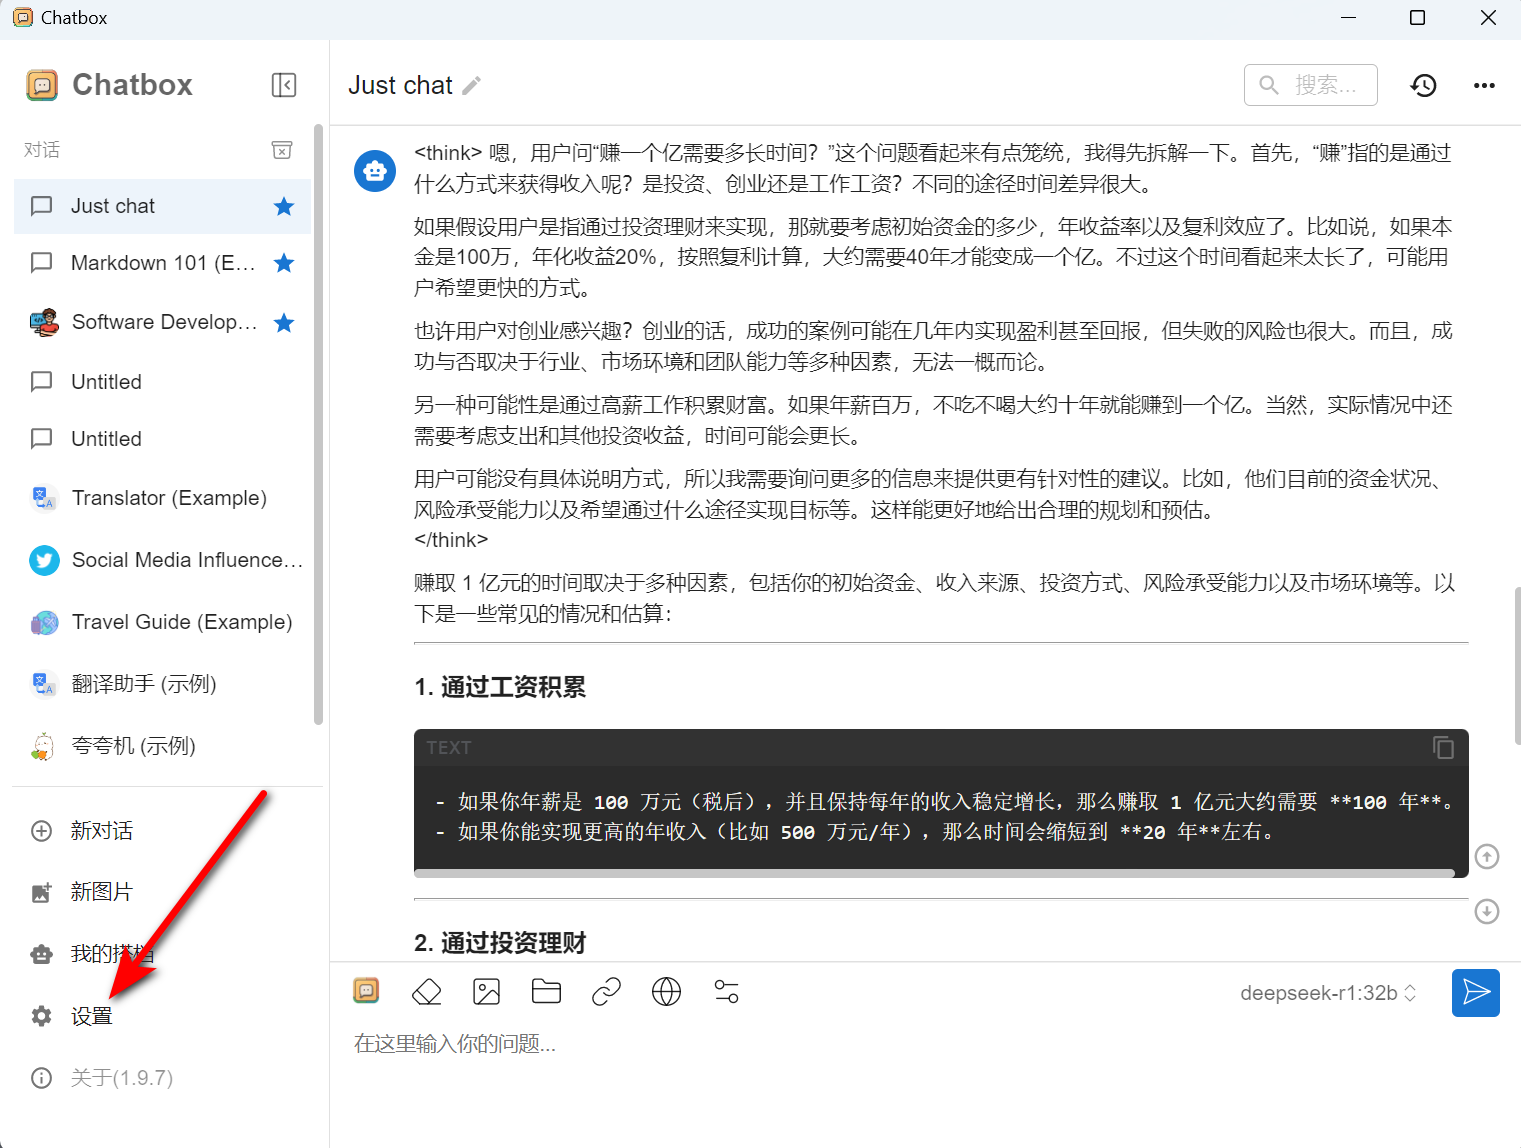This screenshot has width=1521, height=1148.
Task: Start a 新对话 new conversation
Action: pos(101,830)
